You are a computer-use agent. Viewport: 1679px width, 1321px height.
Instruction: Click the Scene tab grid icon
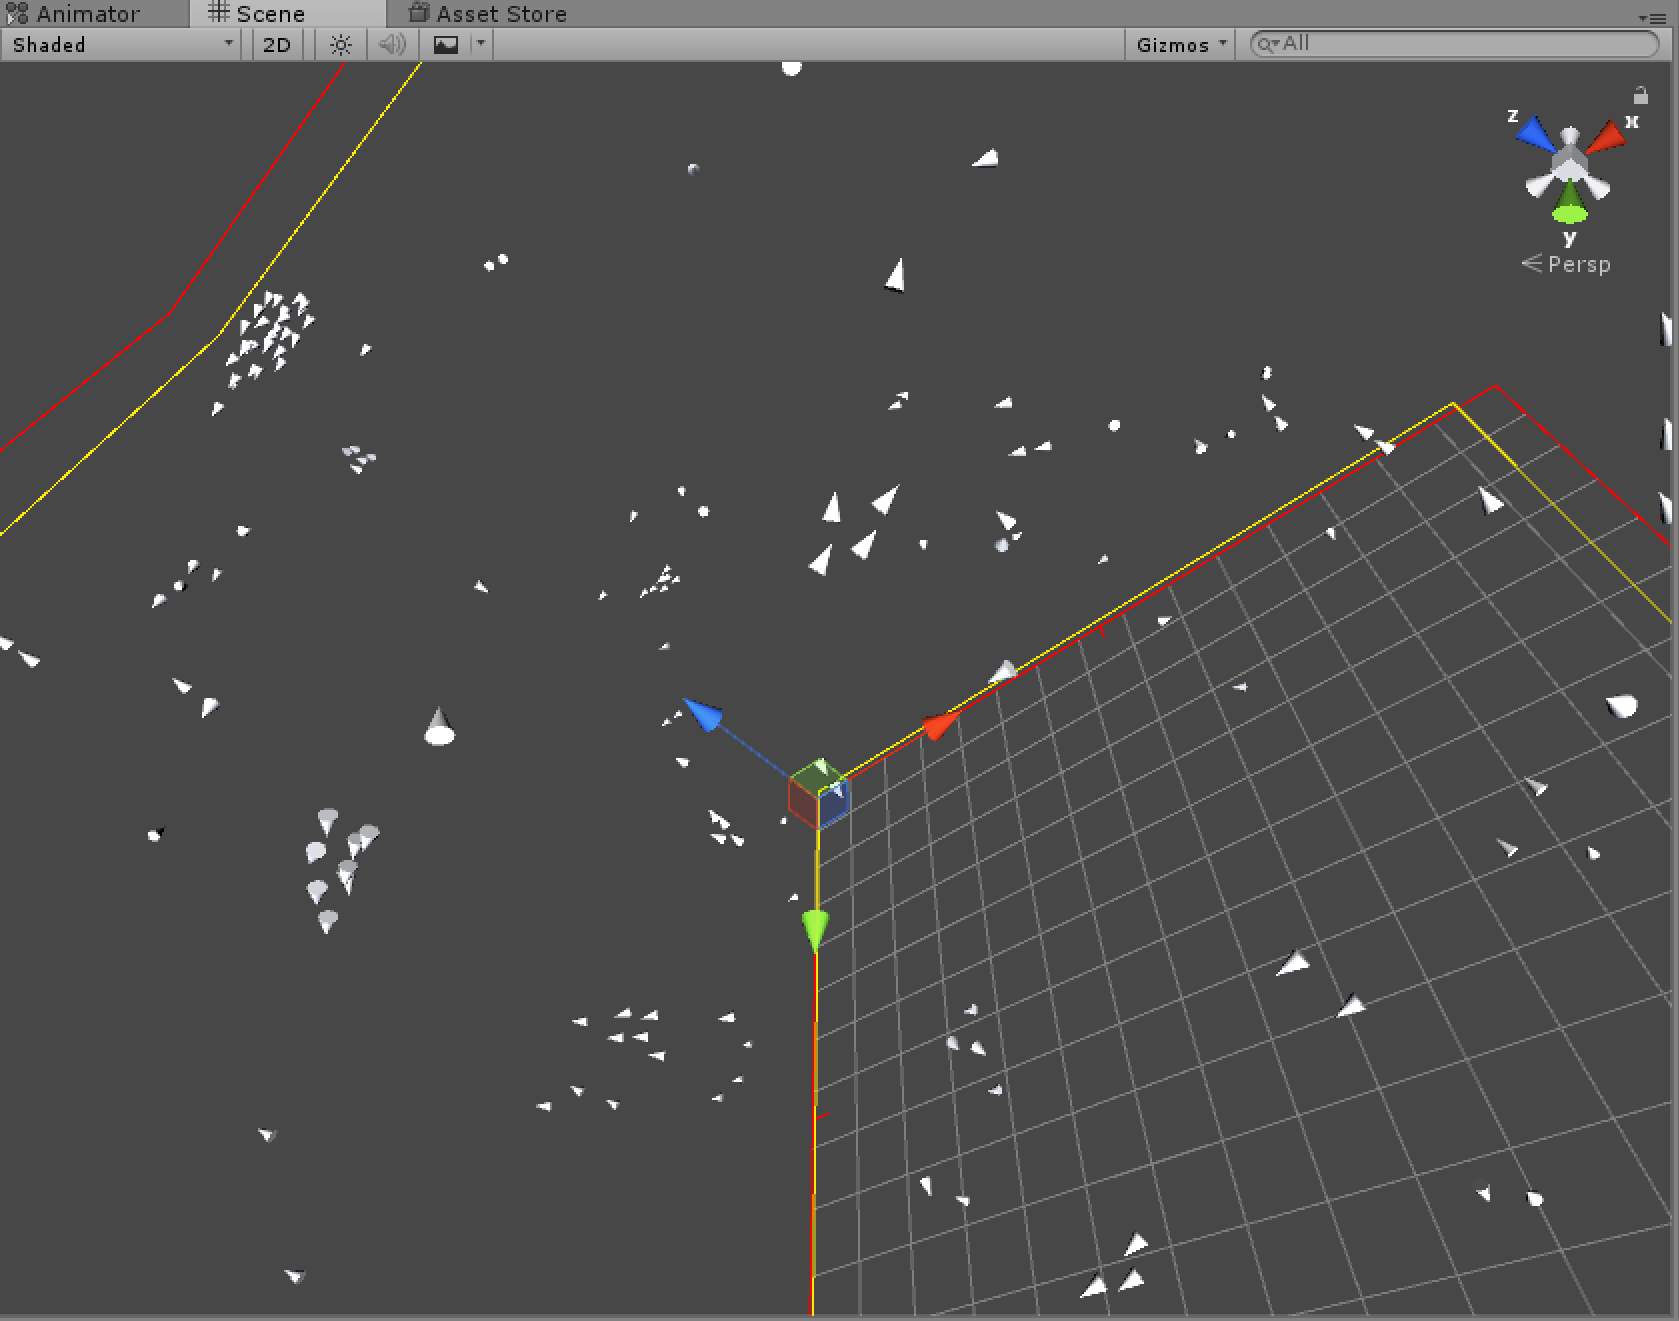coord(218,13)
